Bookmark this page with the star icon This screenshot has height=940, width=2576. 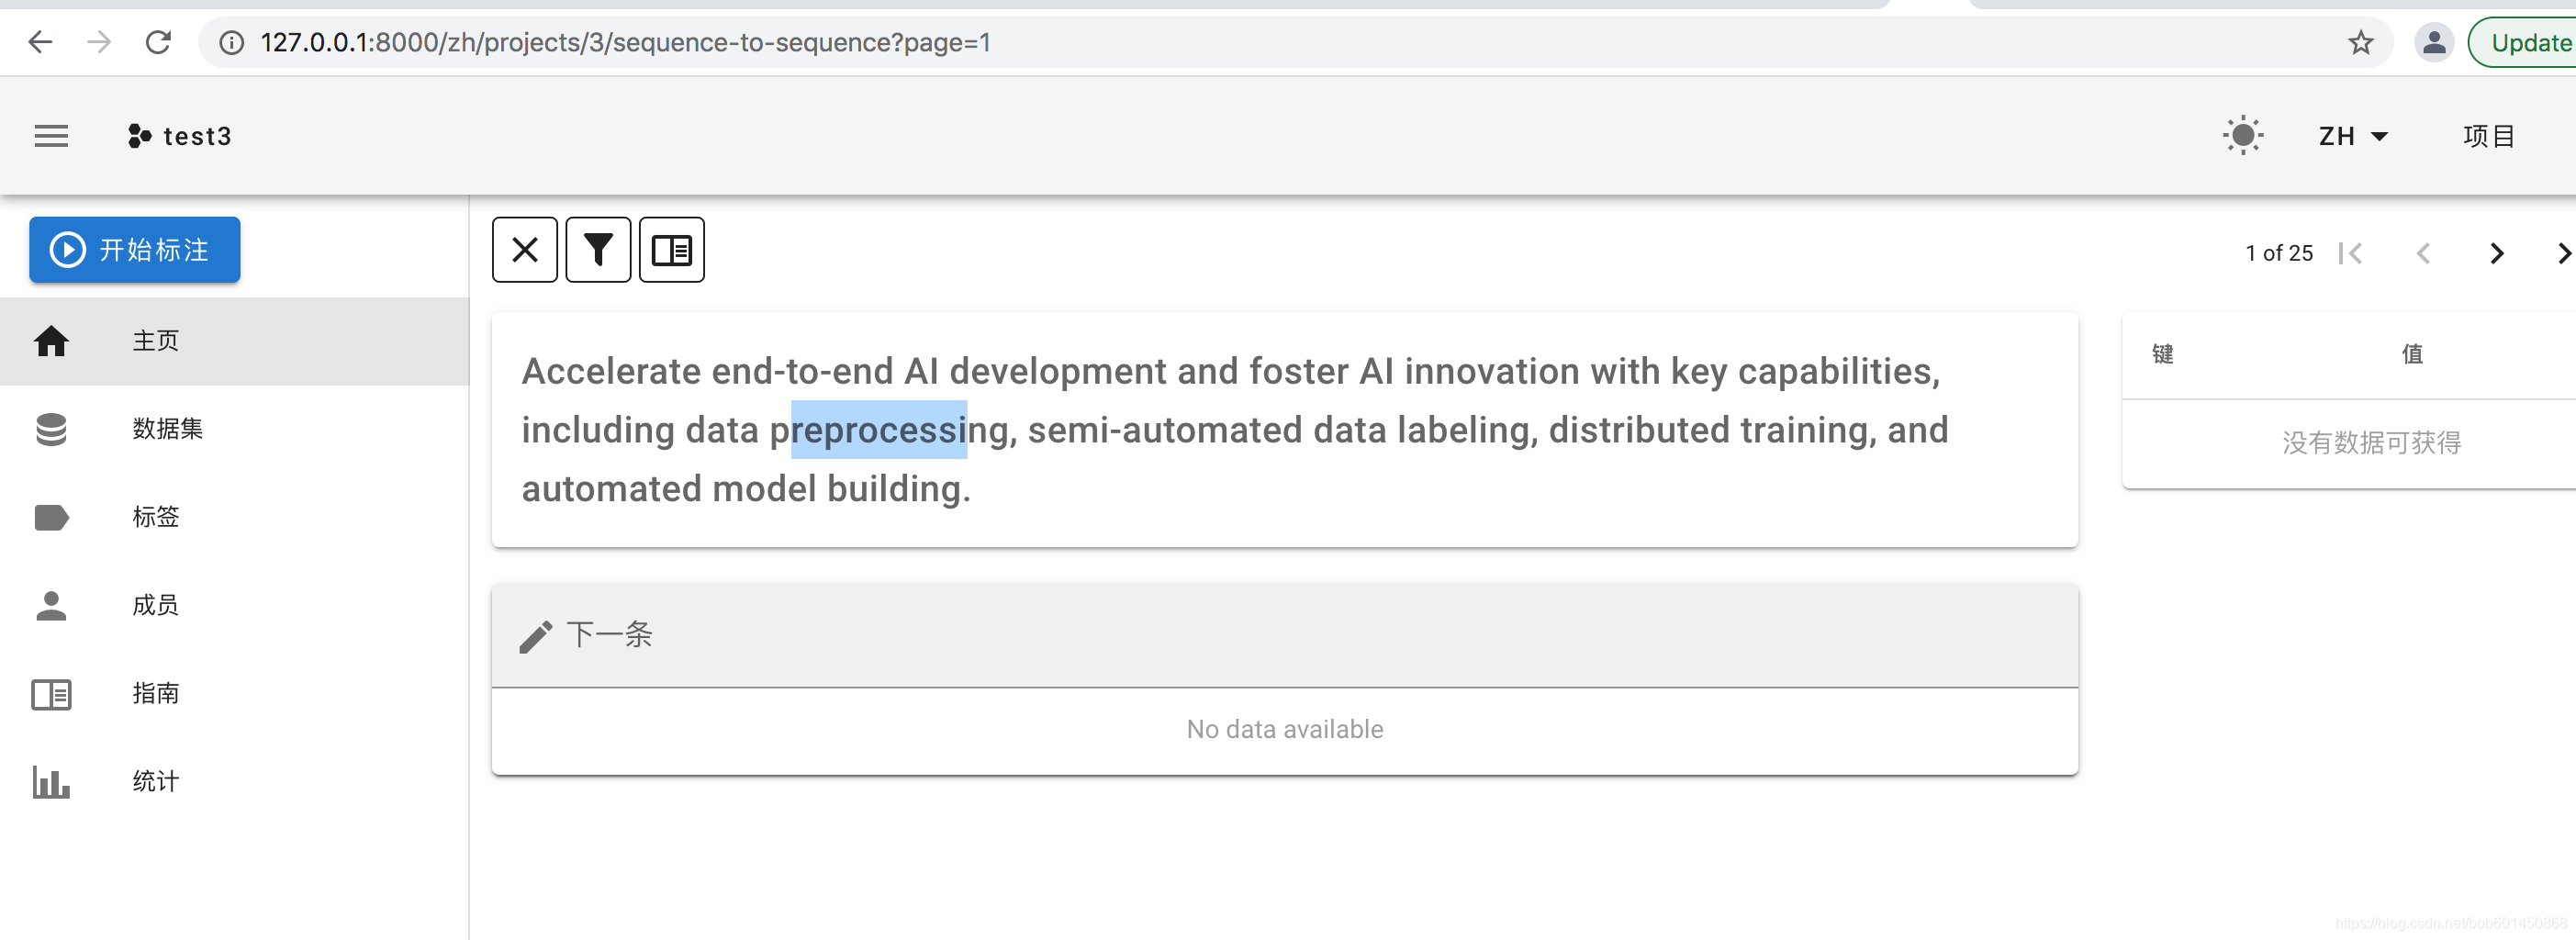[x=2360, y=43]
